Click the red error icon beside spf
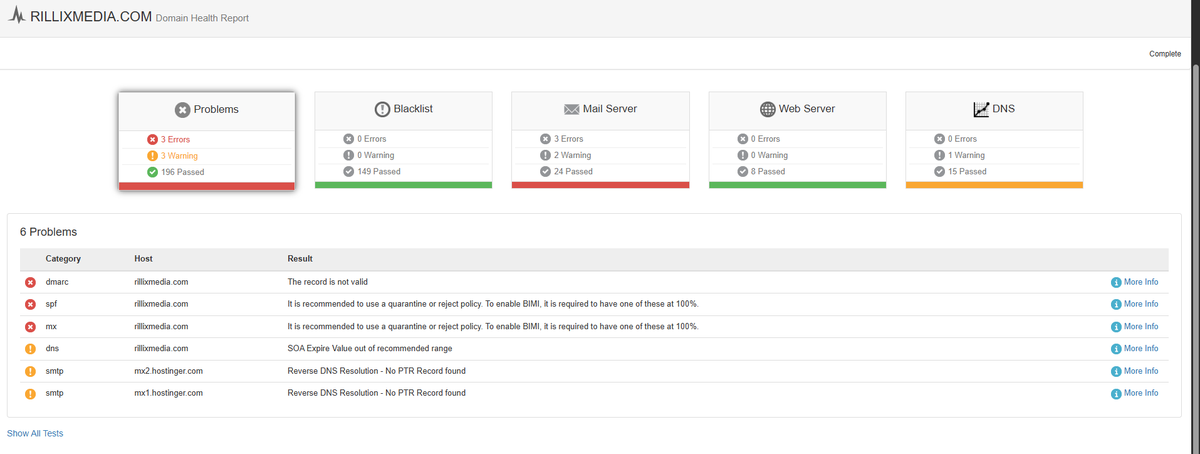The width and height of the screenshot is (1200, 454). click(x=30, y=304)
